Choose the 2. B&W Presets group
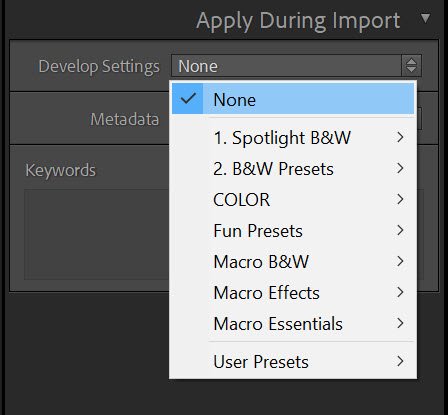Screen dimensions: 448x415 pyautogui.click(x=293, y=168)
